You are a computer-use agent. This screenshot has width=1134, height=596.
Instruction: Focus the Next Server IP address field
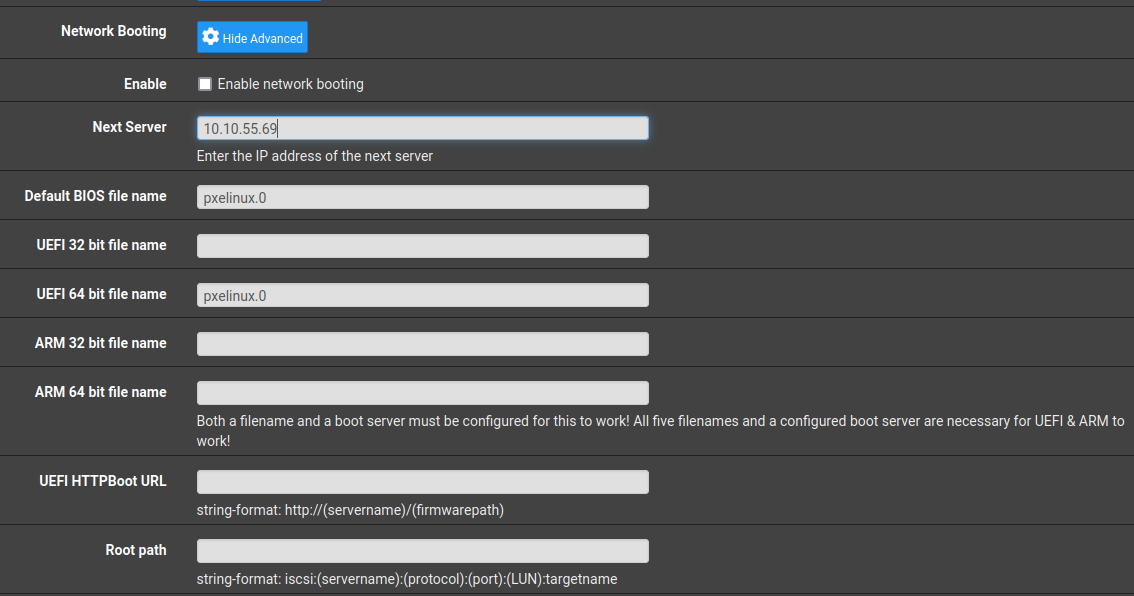tap(422, 128)
